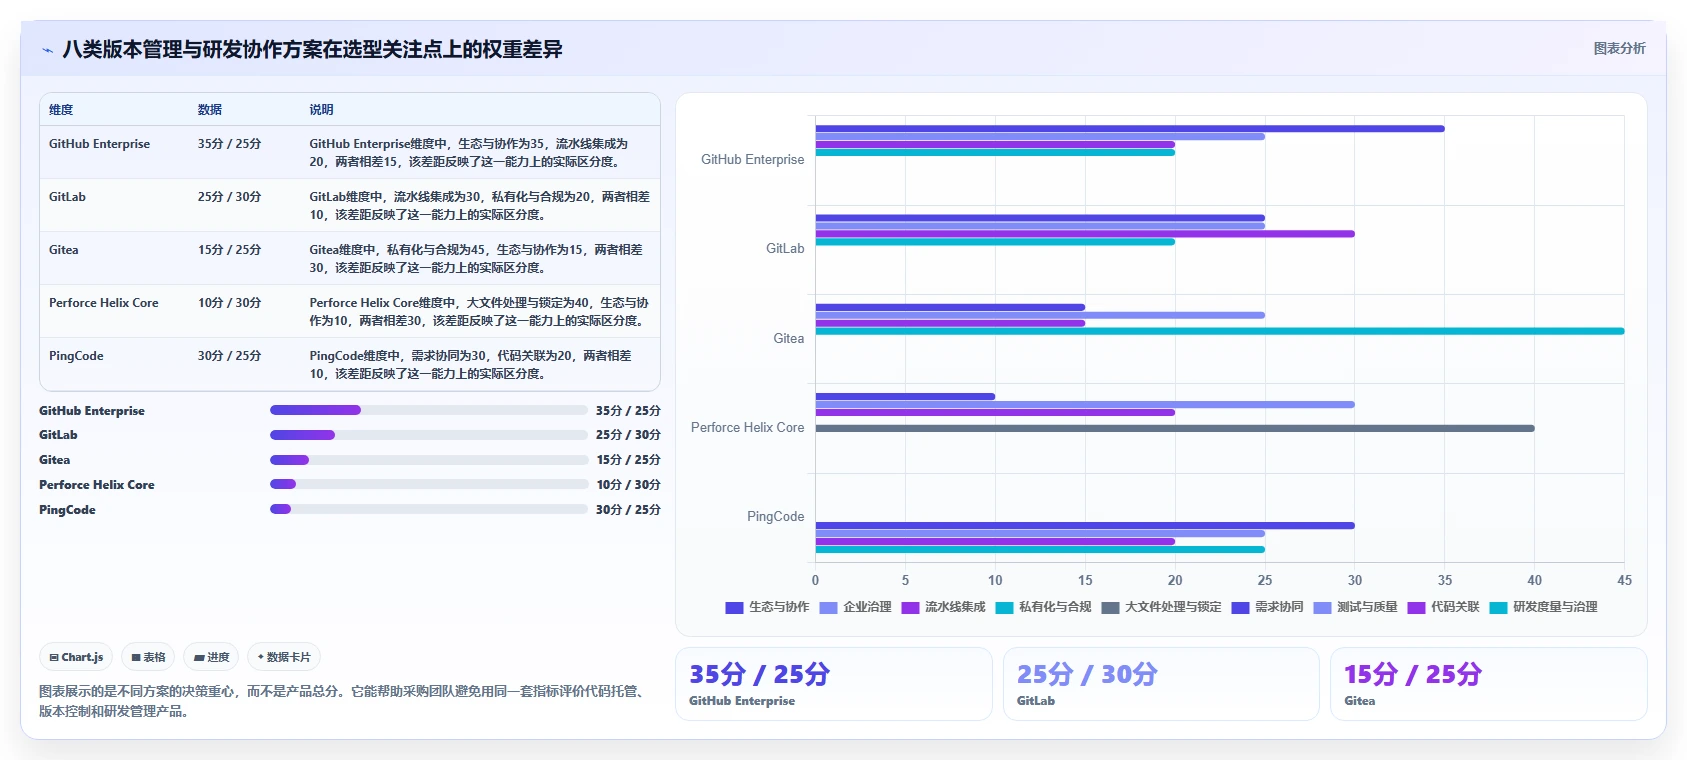
Task: Click GitLab's purple bar reaching 30
Action: [1084, 234]
